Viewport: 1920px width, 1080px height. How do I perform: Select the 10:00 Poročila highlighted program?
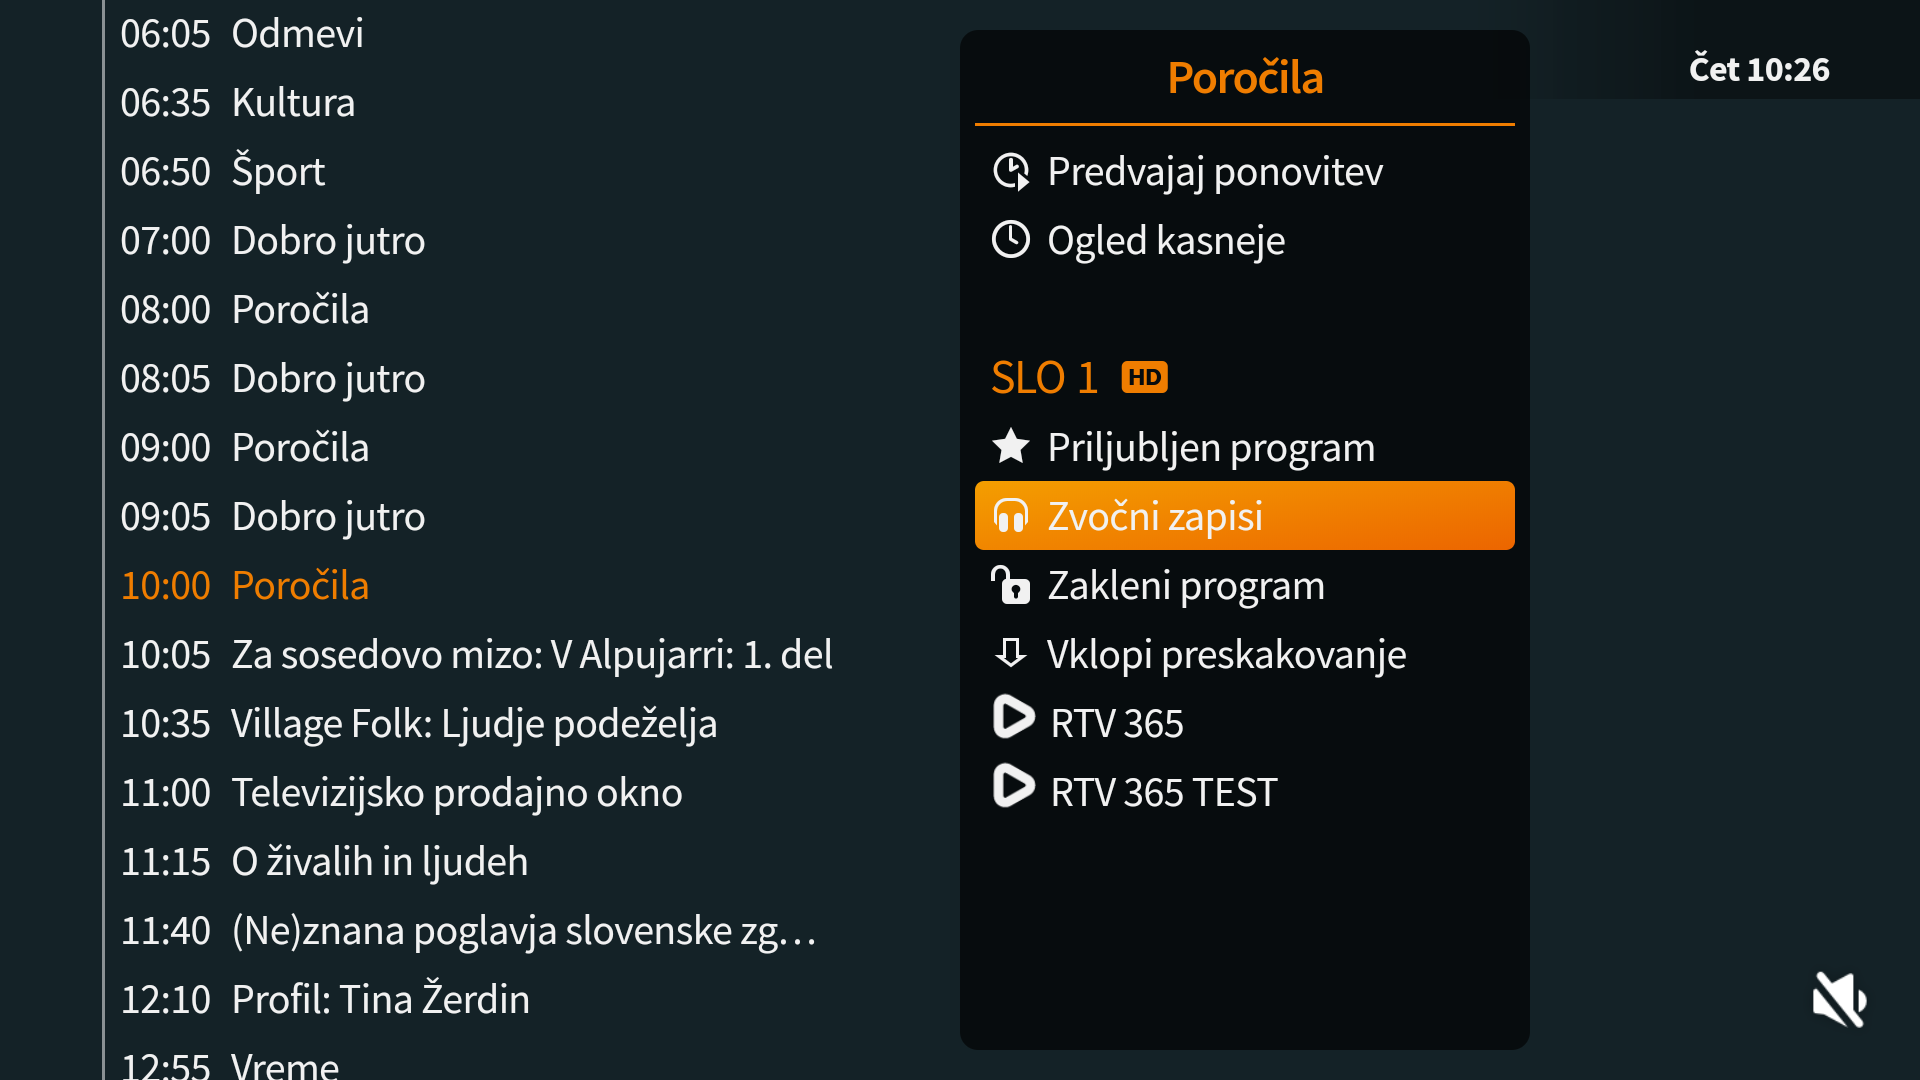[245, 586]
